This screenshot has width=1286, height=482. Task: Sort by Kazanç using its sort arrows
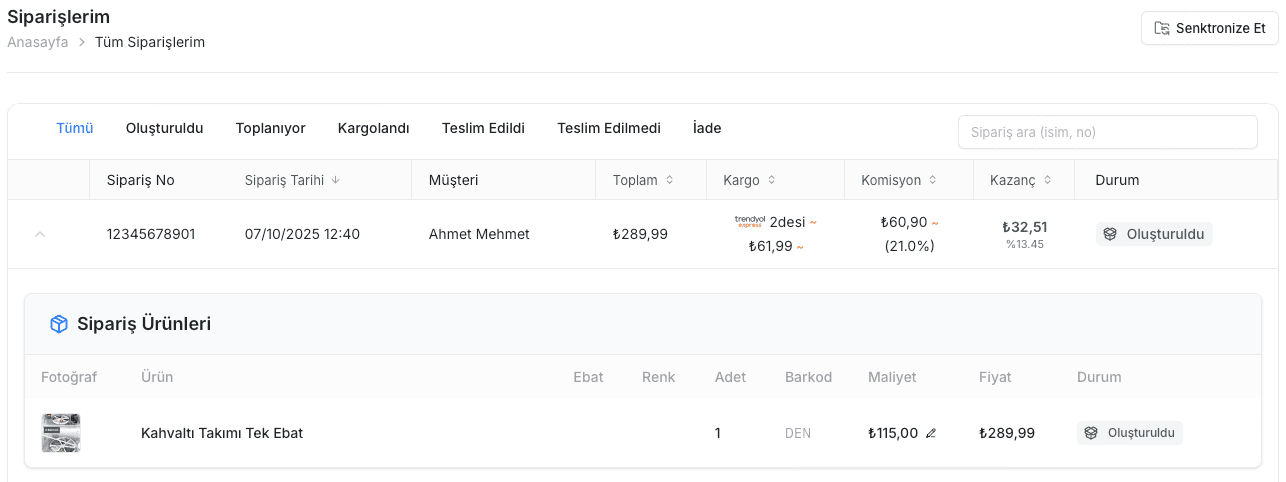[1047, 180]
